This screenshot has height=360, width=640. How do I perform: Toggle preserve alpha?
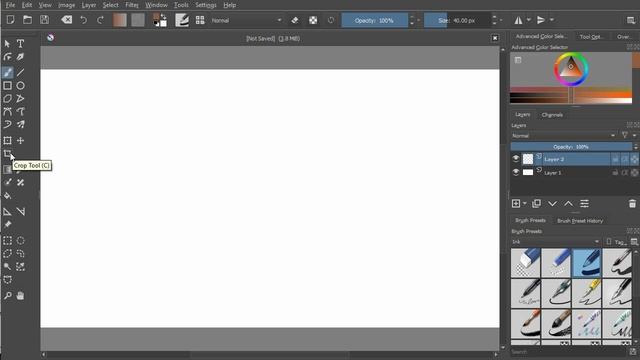click(x=313, y=20)
